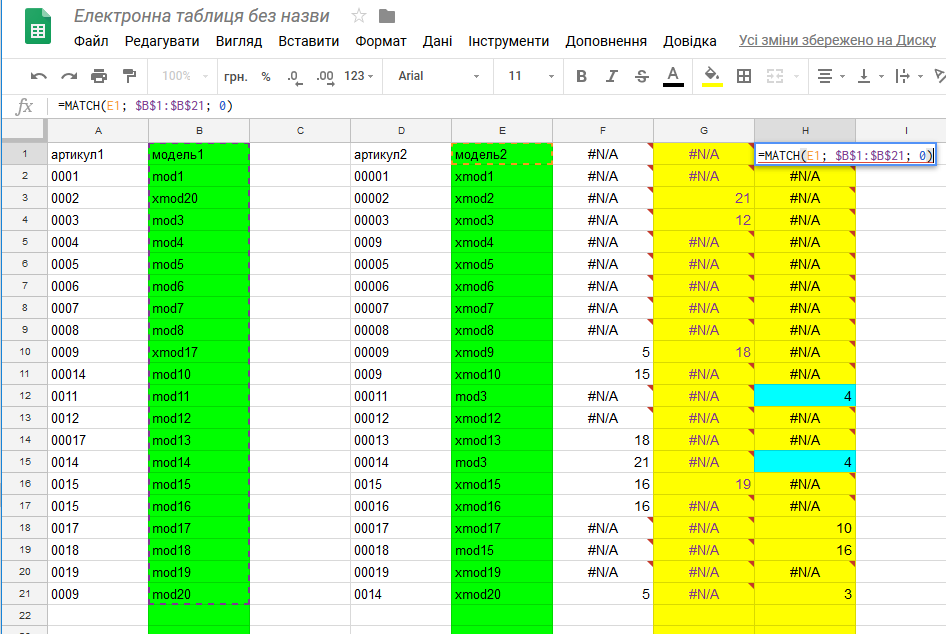Select cyan cell H12 with value 4
Screen dimensions: 946x634
805,396
